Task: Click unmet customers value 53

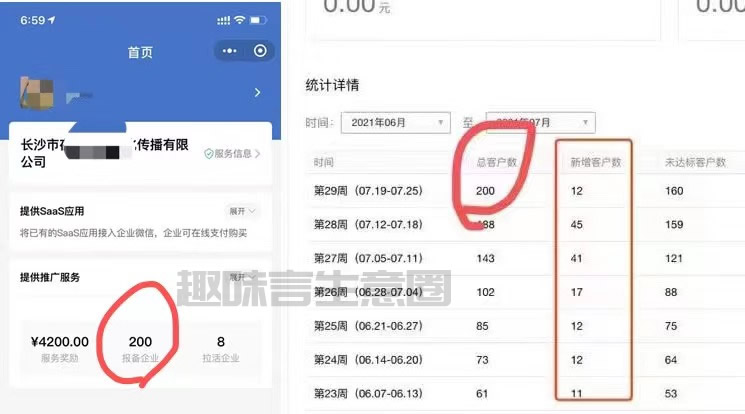Action: point(671,394)
